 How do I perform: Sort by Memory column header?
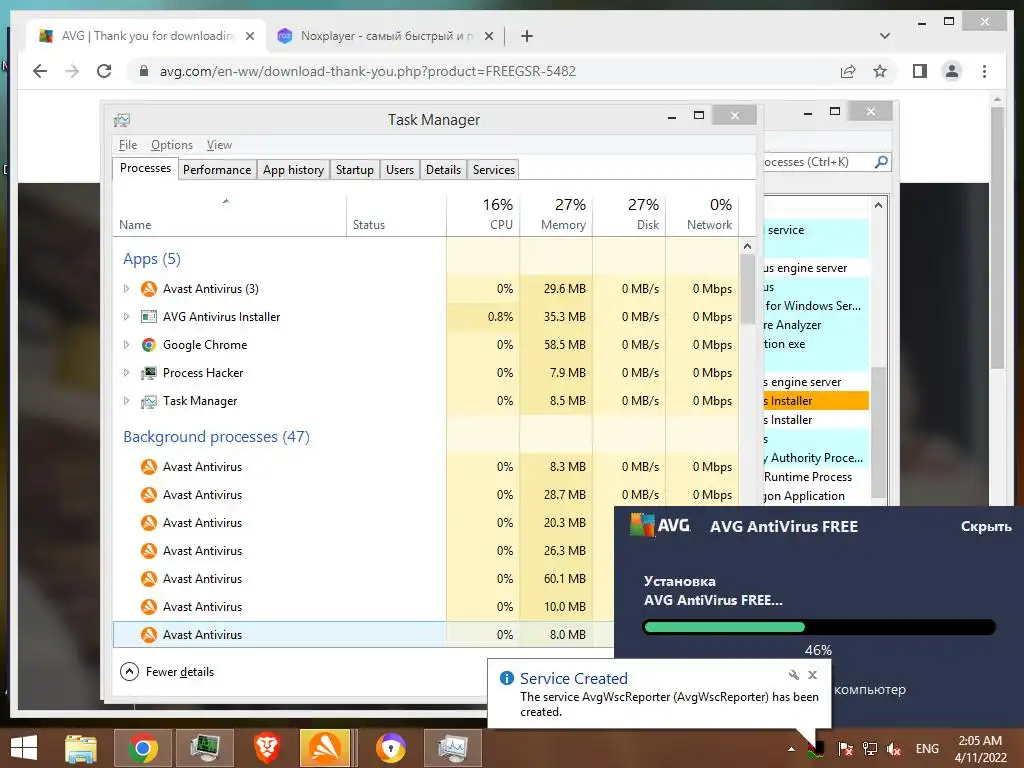[x=556, y=215]
